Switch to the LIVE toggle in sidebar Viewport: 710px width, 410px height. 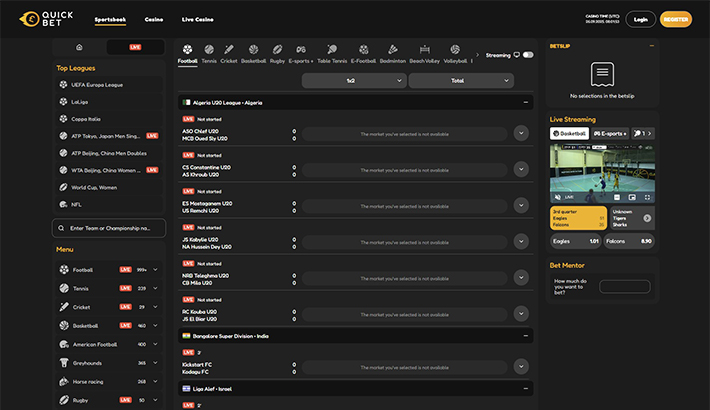point(135,47)
